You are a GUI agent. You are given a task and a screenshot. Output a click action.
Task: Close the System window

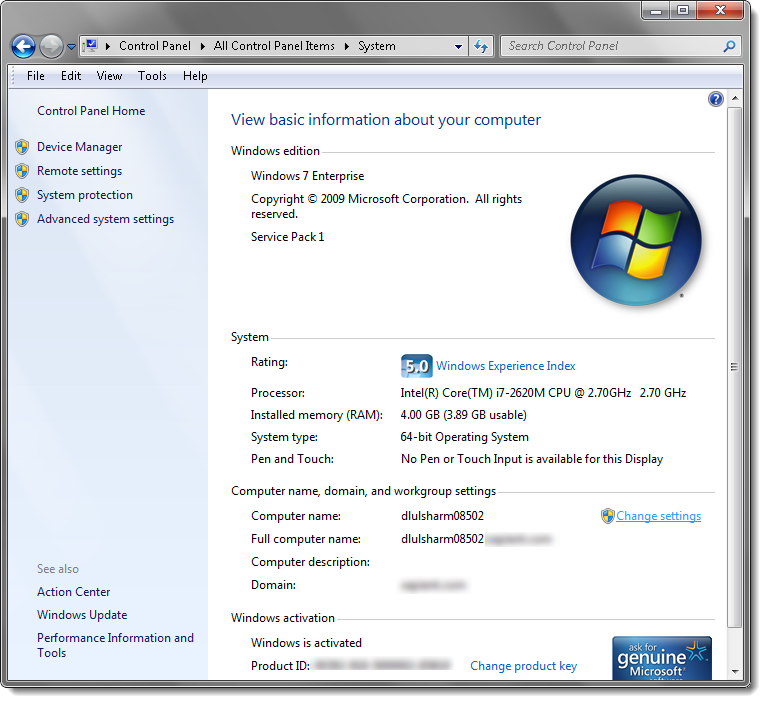pos(720,11)
